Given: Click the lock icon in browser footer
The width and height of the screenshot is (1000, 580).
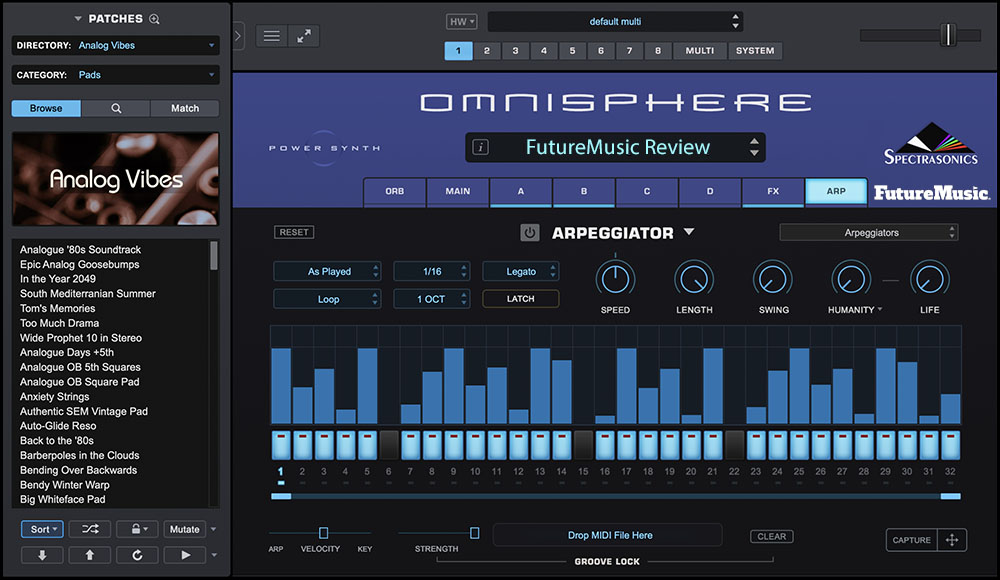Looking at the screenshot, I should [137, 529].
